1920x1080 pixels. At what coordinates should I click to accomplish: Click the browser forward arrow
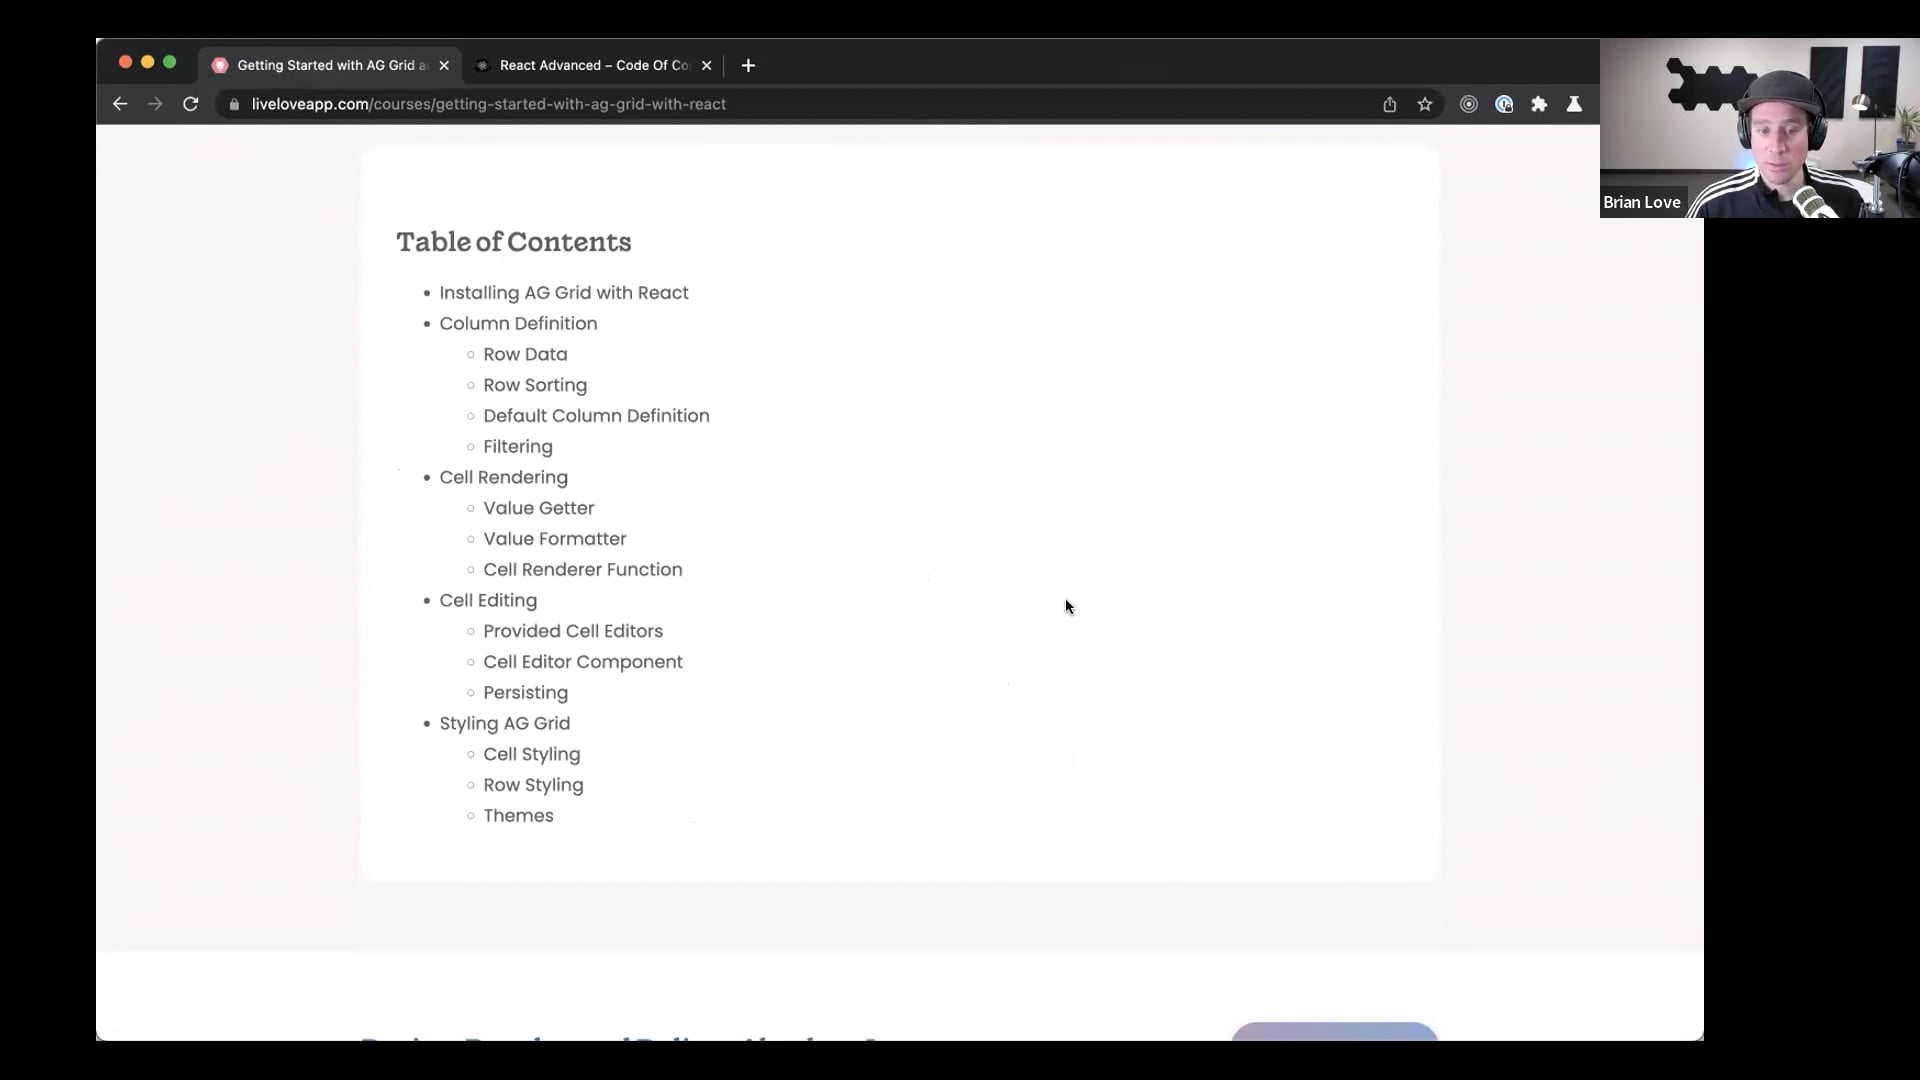pyautogui.click(x=155, y=104)
